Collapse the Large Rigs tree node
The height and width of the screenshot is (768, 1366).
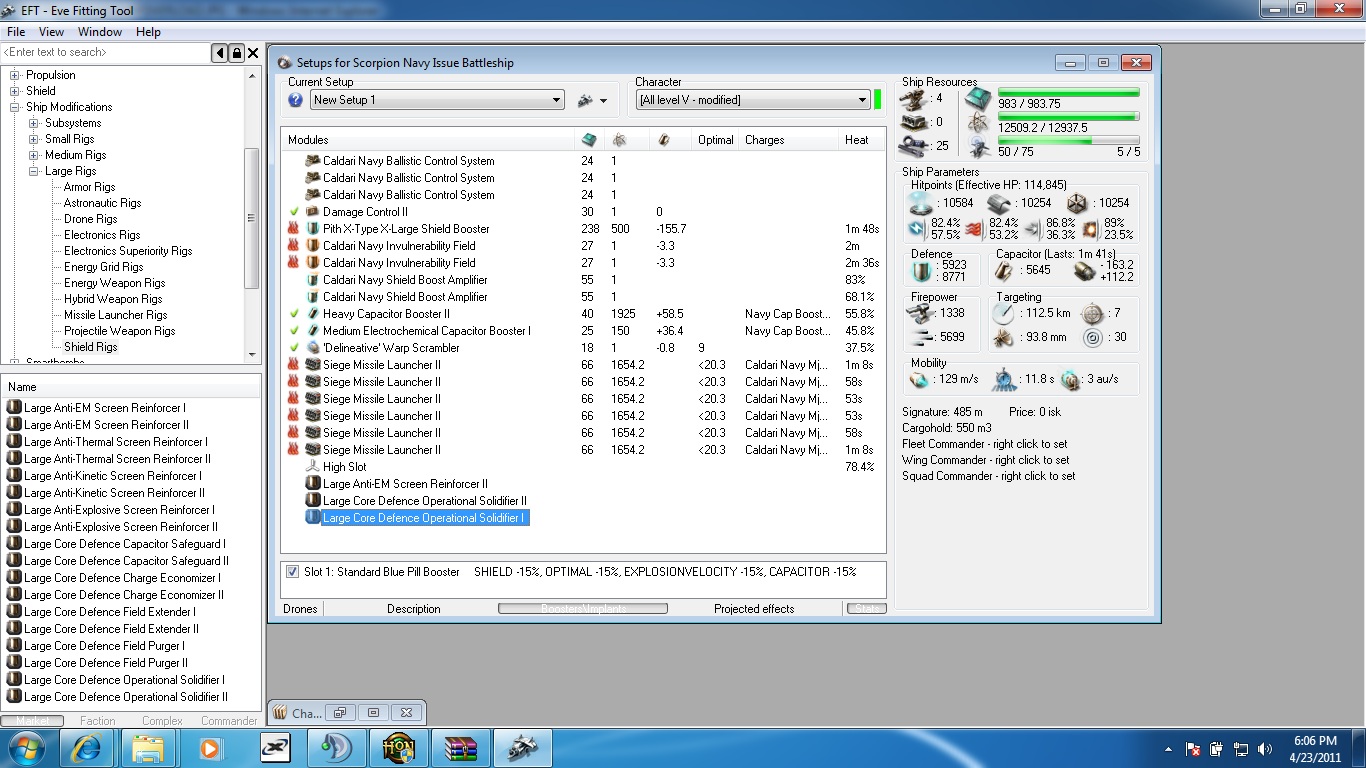[34, 171]
